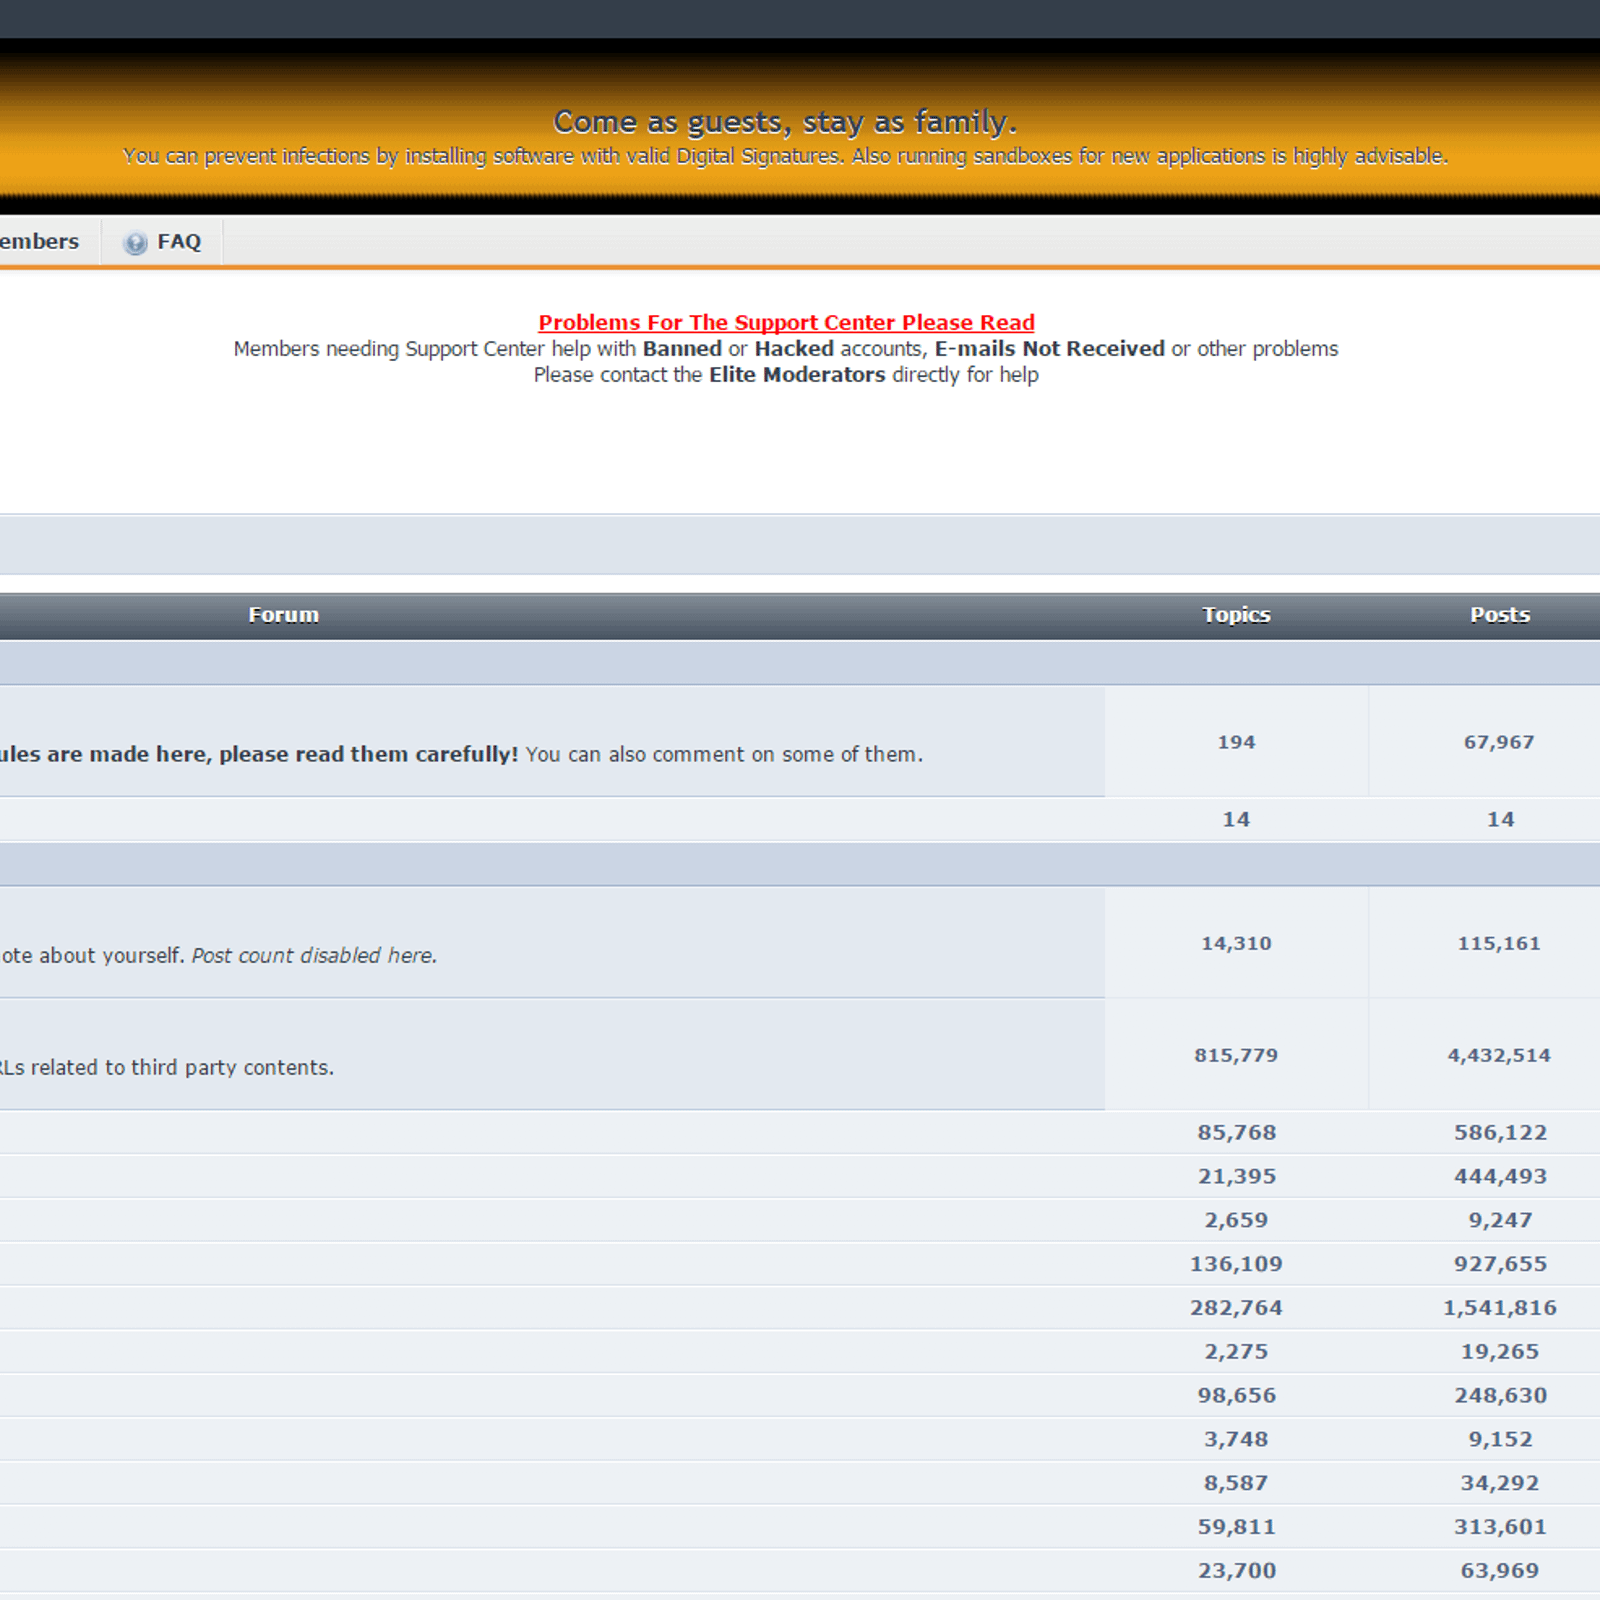Screen dimensions: 1600x1600
Task: Select the 9,152 posts value
Action: [1500, 1439]
